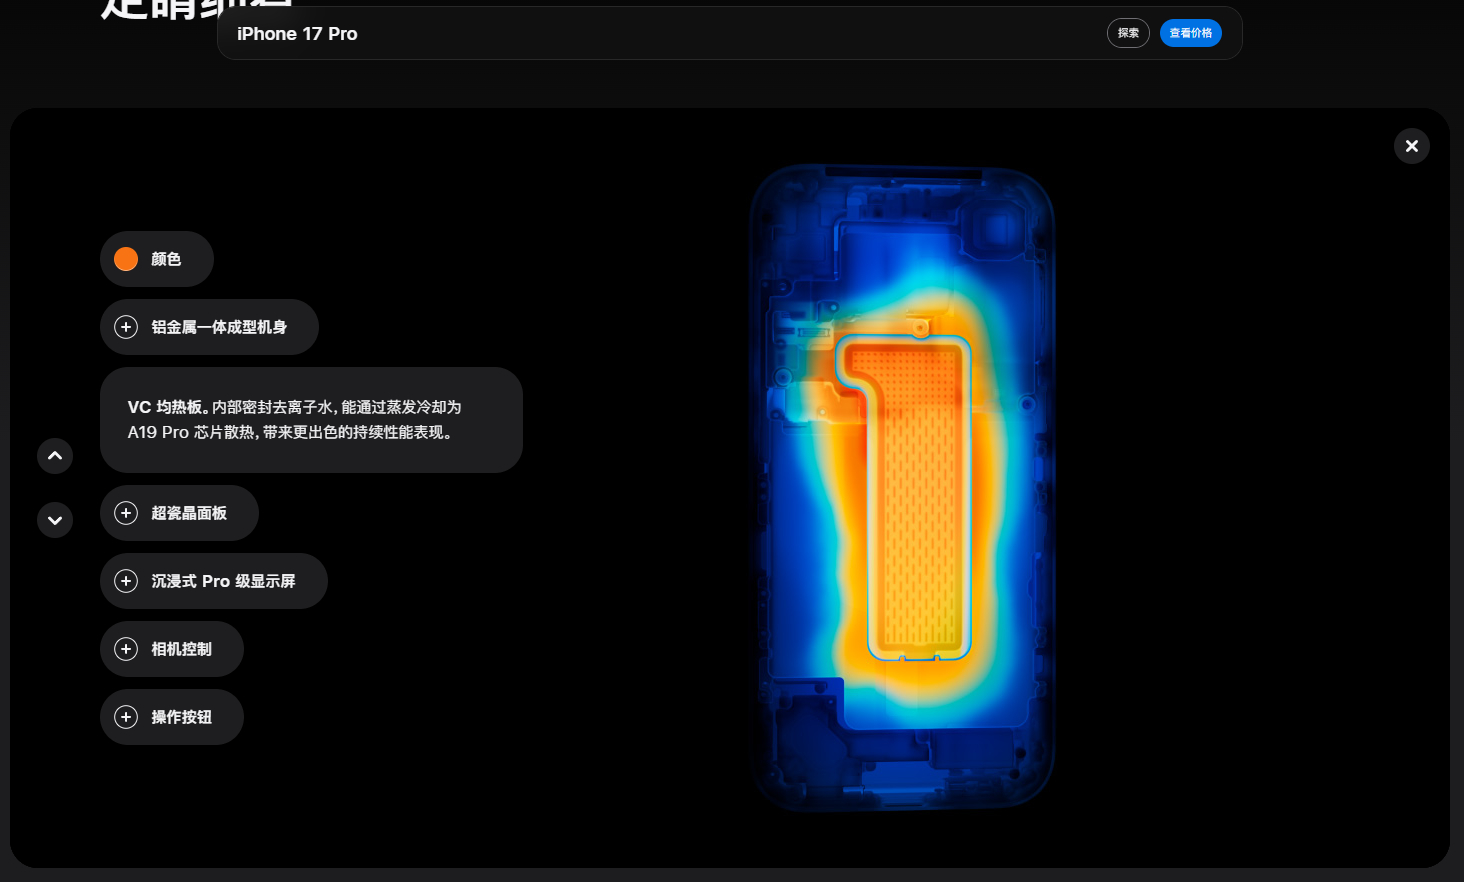The height and width of the screenshot is (882, 1464).
Task: Click the blue 查看价格 button
Action: (1190, 33)
